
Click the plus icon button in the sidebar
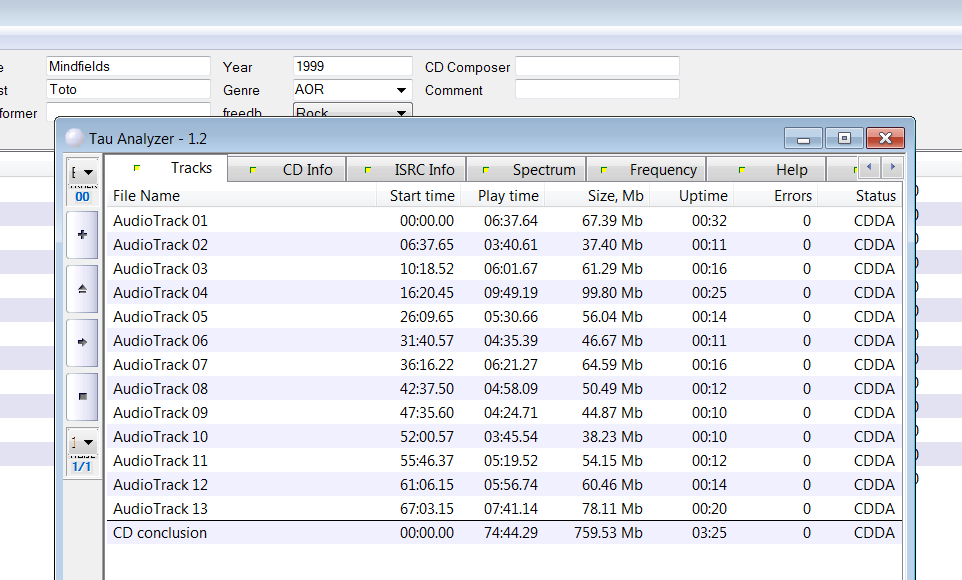pos(82,234)
